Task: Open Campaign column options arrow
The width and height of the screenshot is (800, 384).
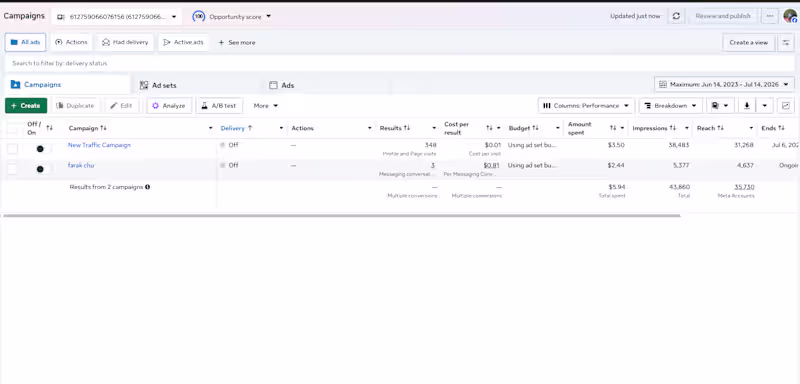Action: [x=210, y=128]
